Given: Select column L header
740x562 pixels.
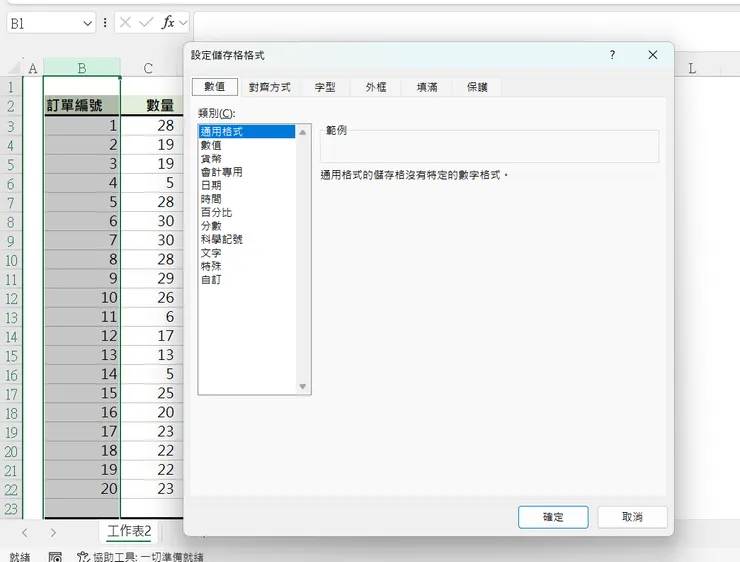Looking at the screenshot, I should click(x=692, y=68).
